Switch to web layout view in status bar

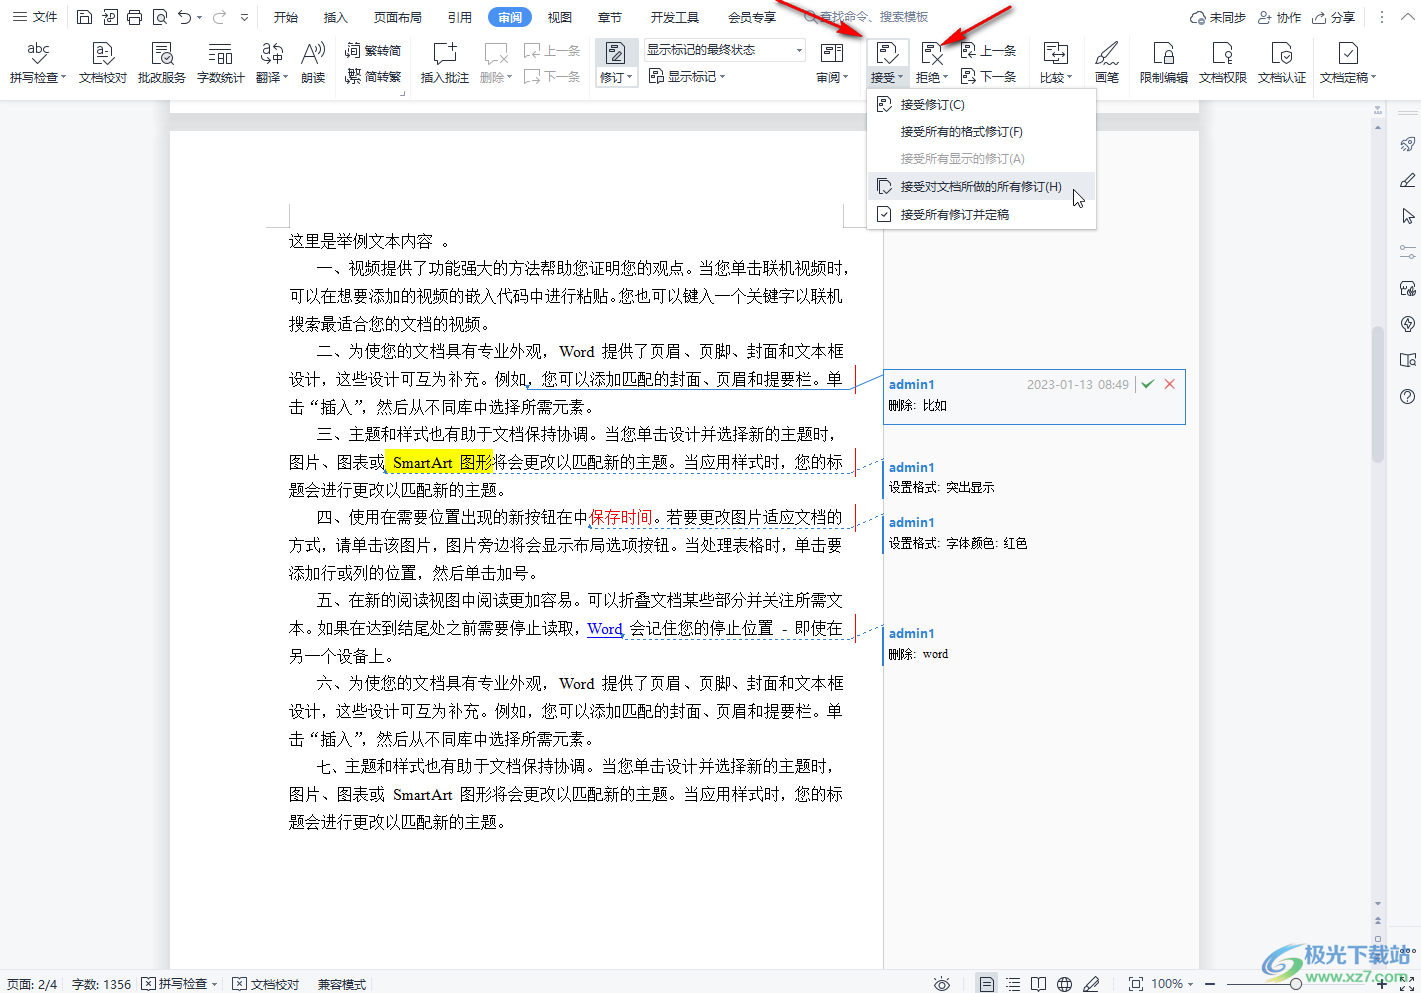click(x=1065, y=984)
